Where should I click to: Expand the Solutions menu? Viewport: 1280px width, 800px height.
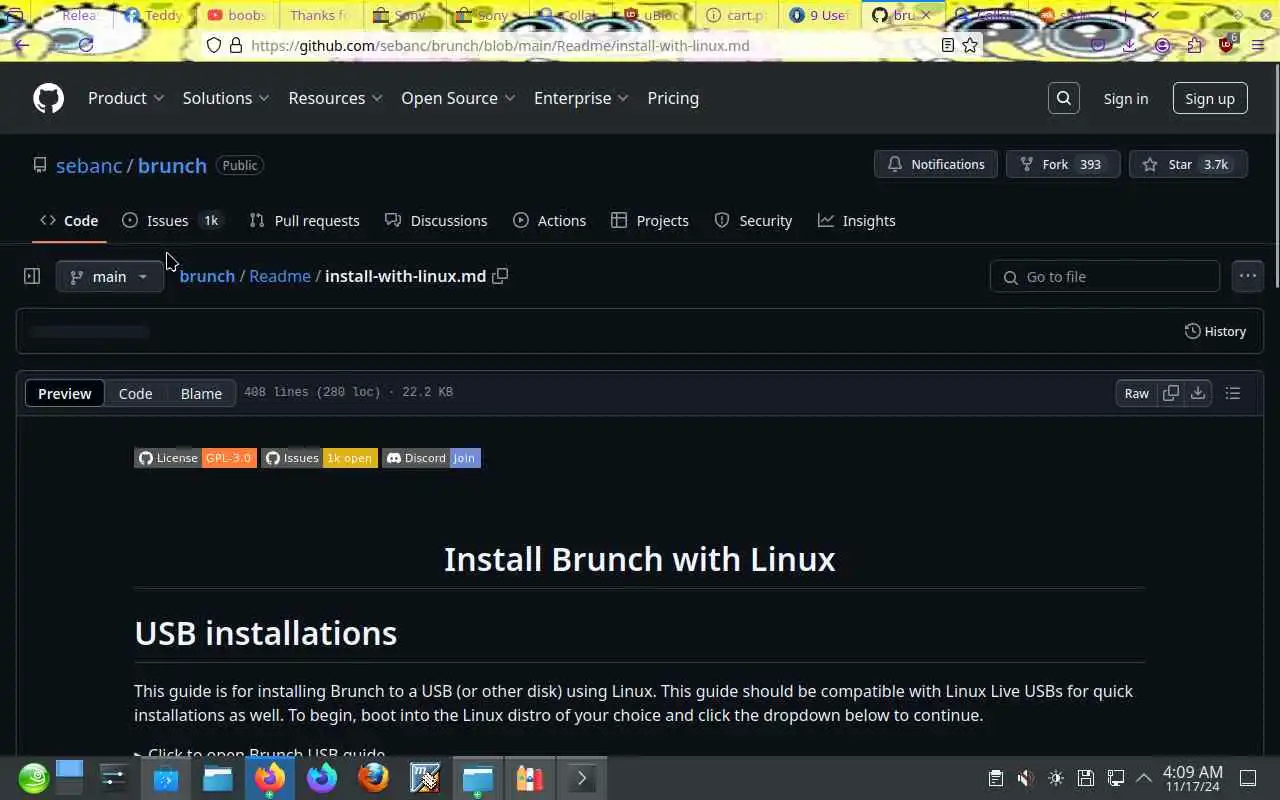[226, 98]
